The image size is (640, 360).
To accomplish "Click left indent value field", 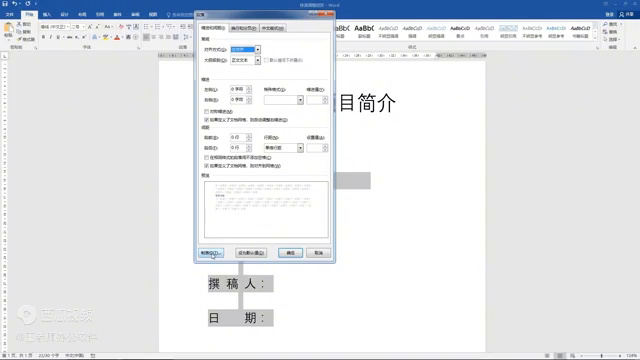I will pyautogui.click(x=238, y=89).
